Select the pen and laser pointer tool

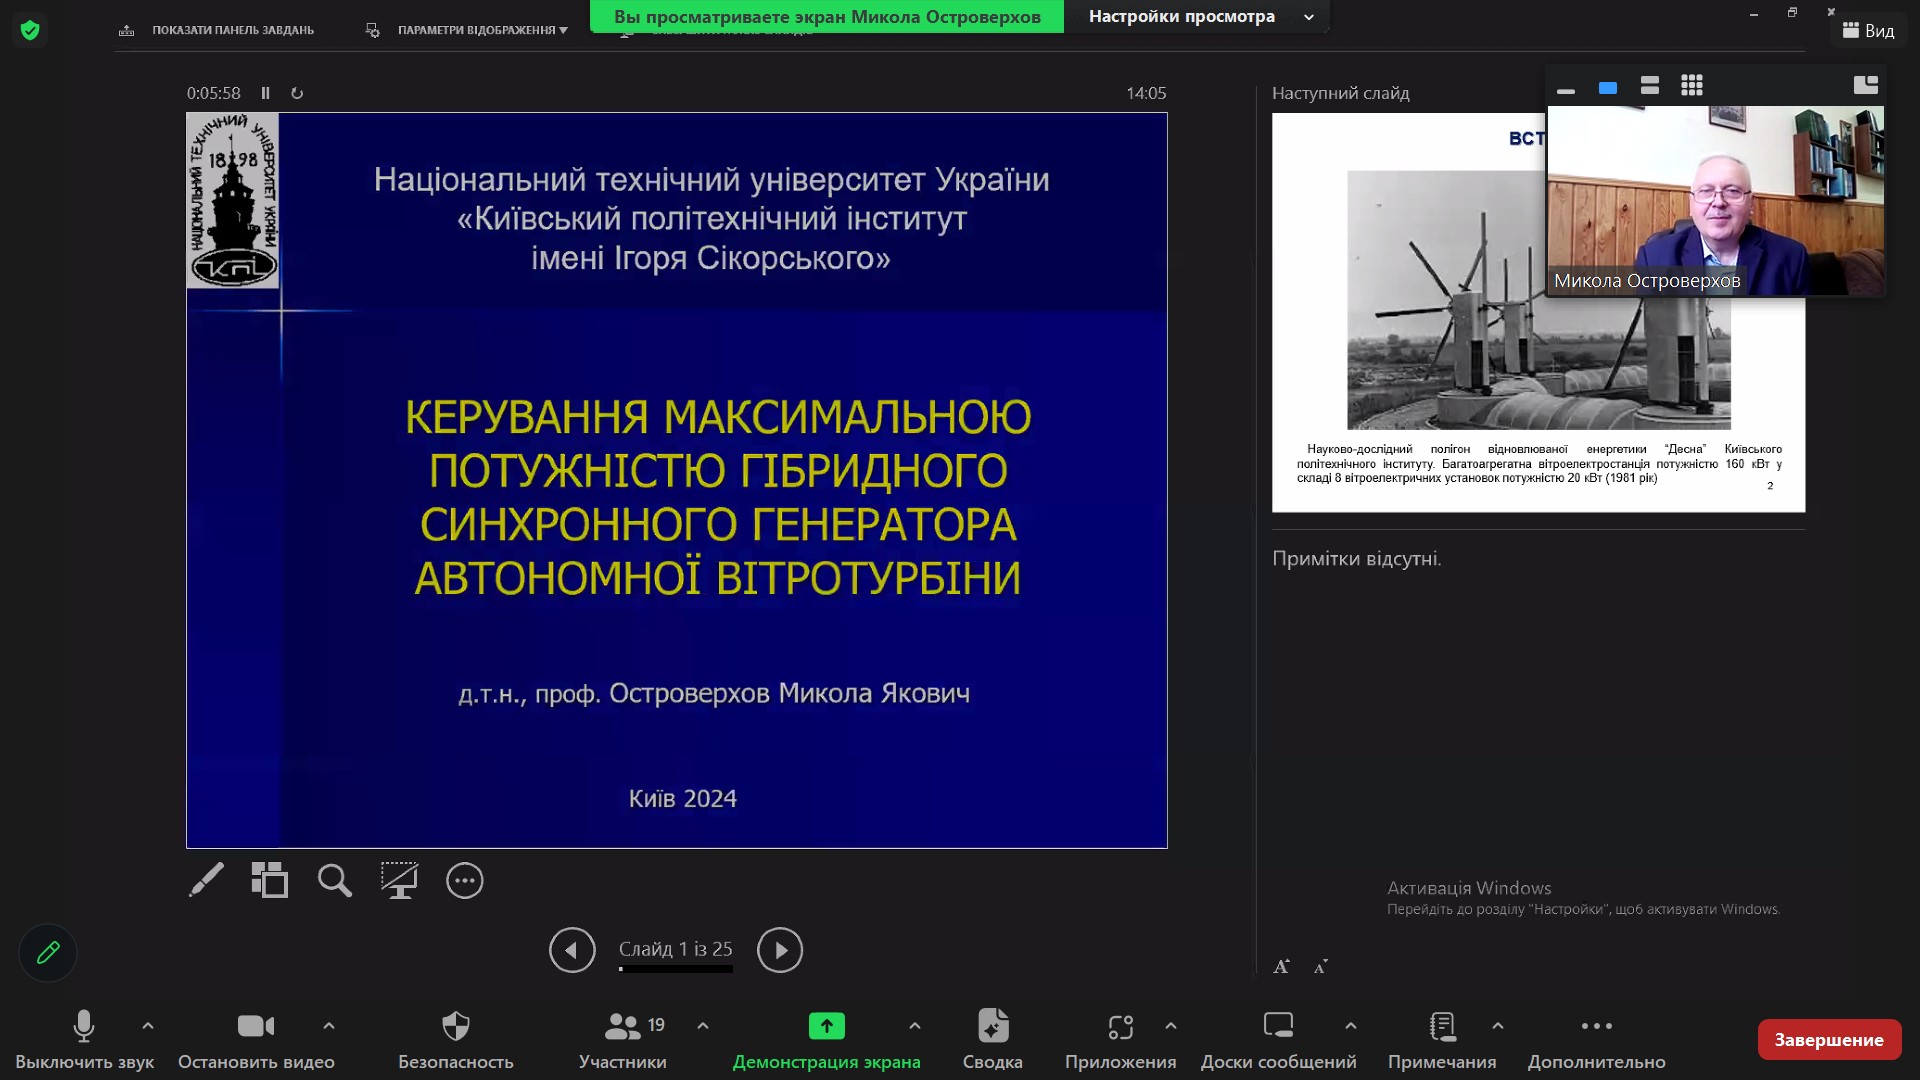(x=206, y=880)
